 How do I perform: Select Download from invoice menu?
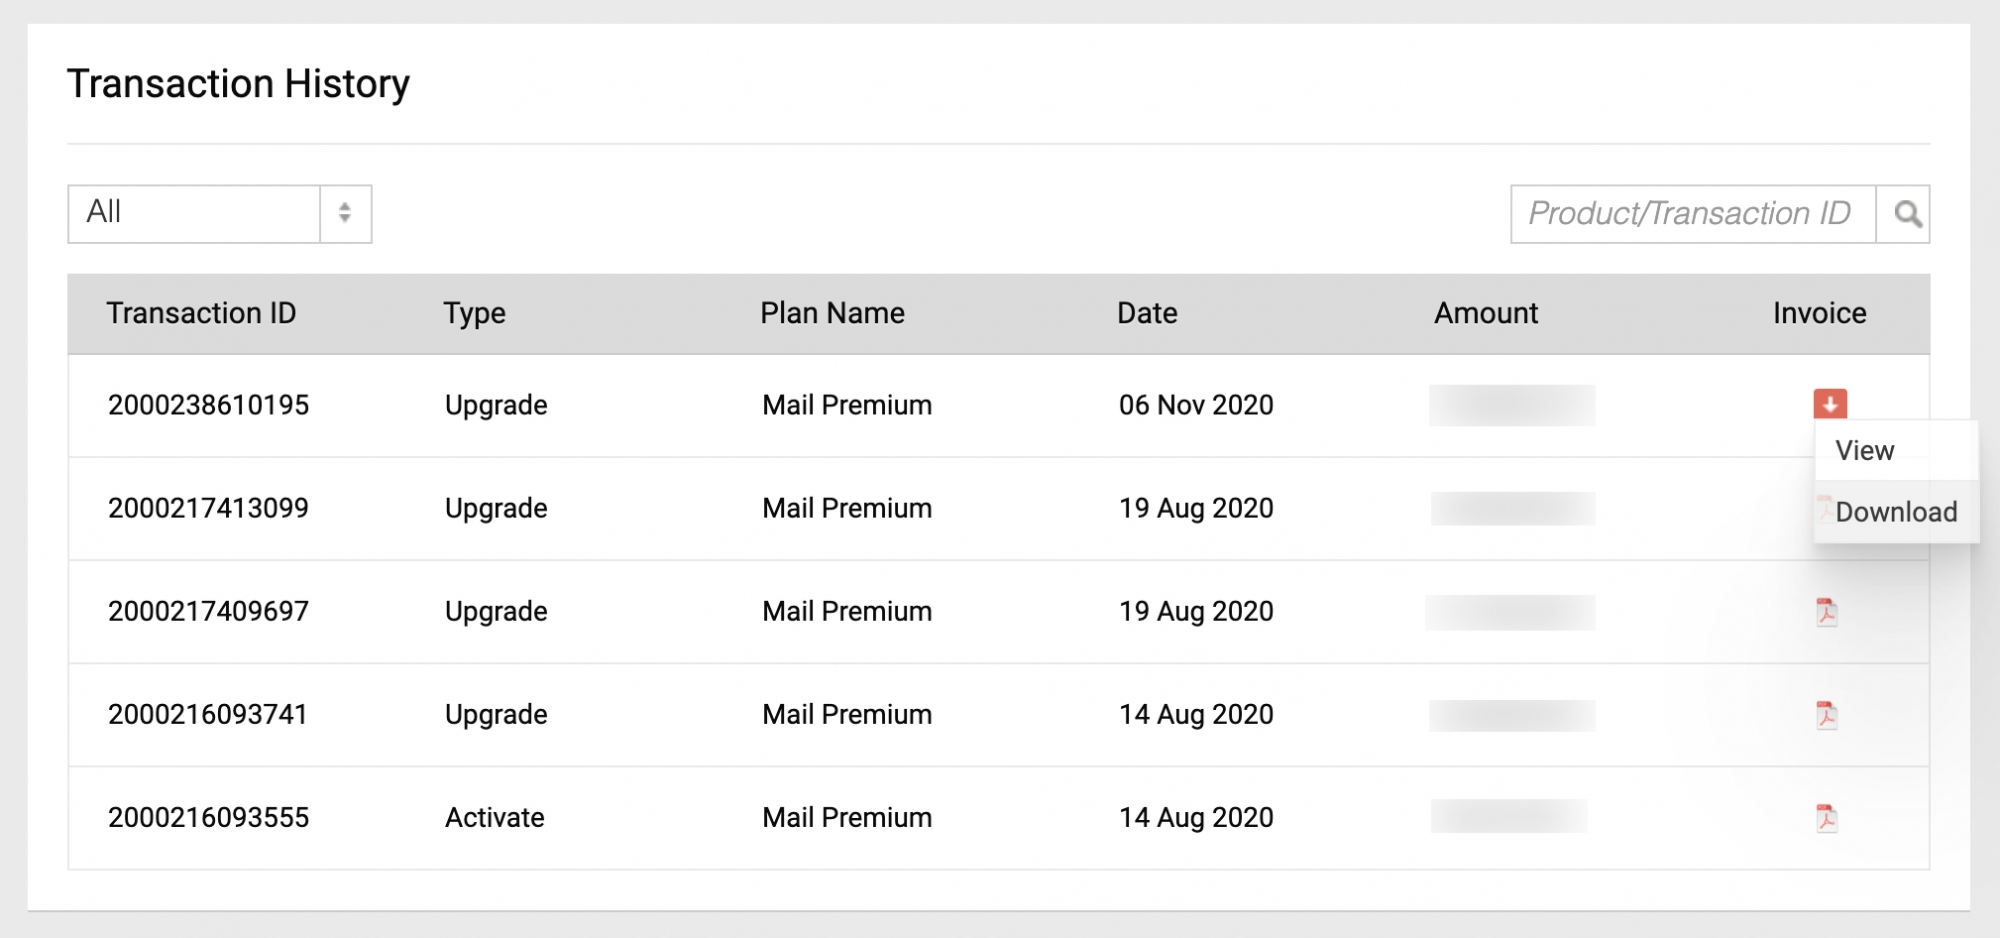pos(1895,512)
